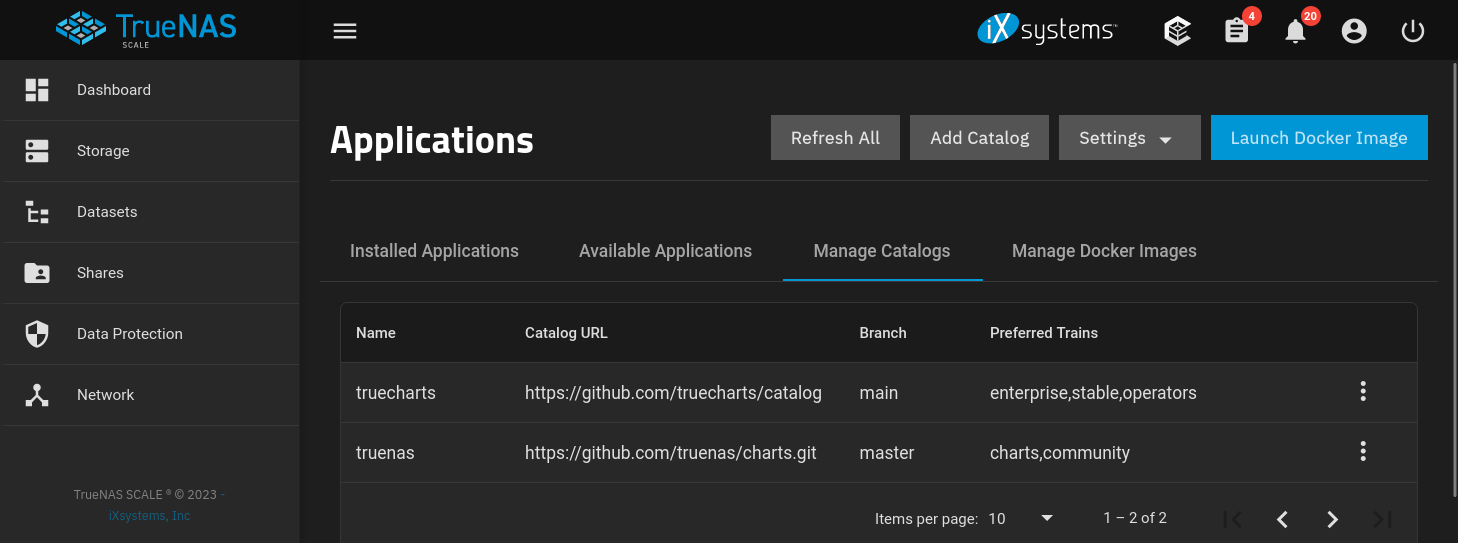
Task: Open the iXsystems logo link
Action: [1047, 30]
